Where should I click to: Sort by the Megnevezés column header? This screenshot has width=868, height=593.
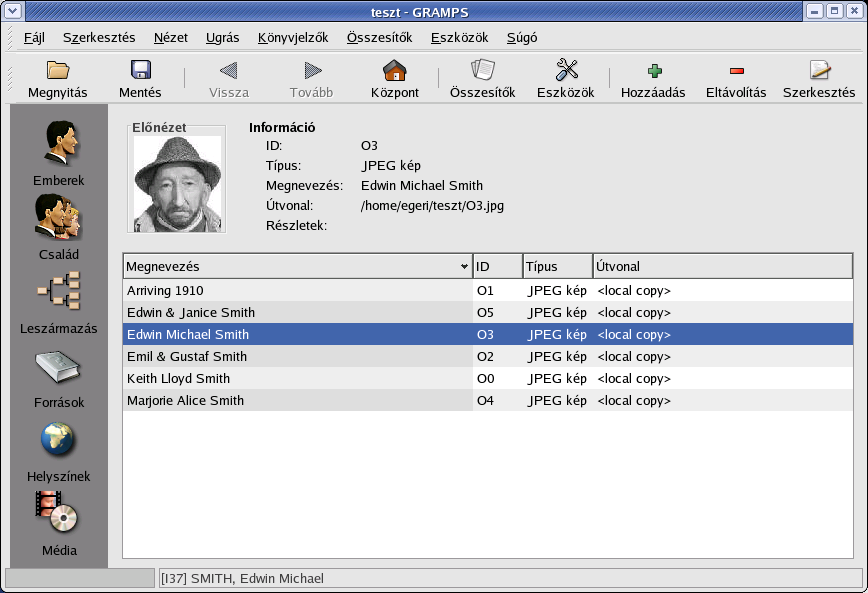[296, 267]
